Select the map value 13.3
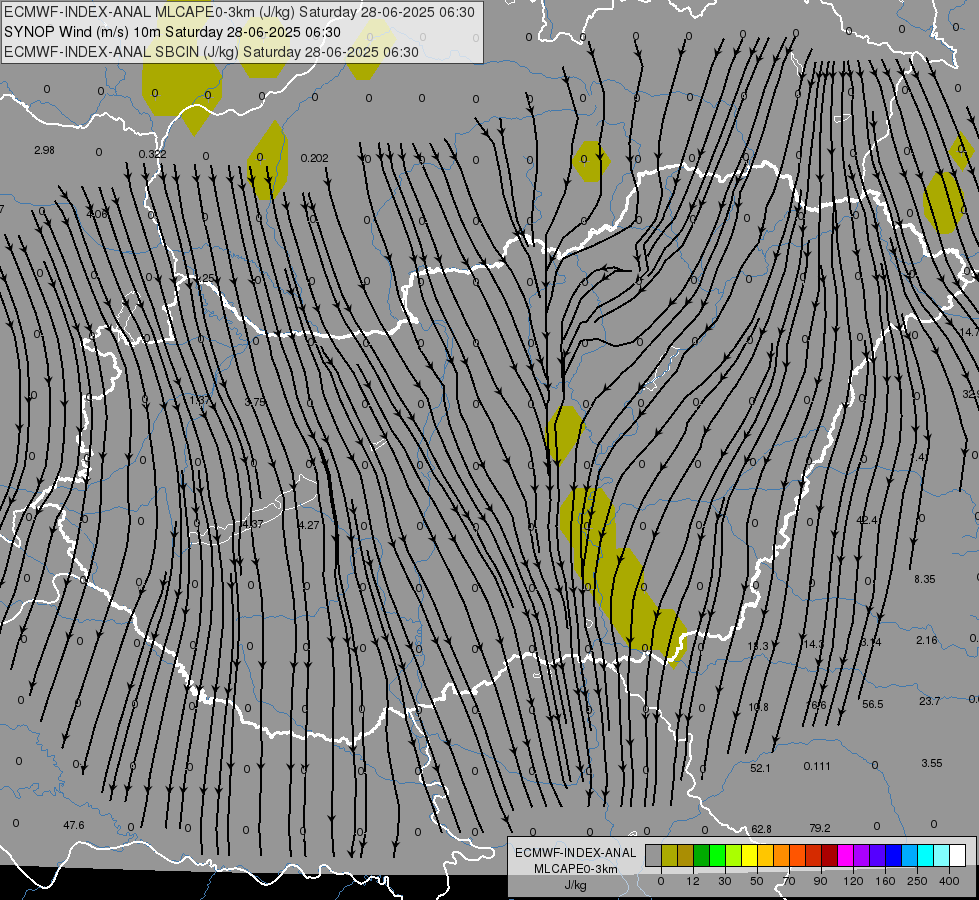Viewport: 979px width, 900px height. (758, 646)
